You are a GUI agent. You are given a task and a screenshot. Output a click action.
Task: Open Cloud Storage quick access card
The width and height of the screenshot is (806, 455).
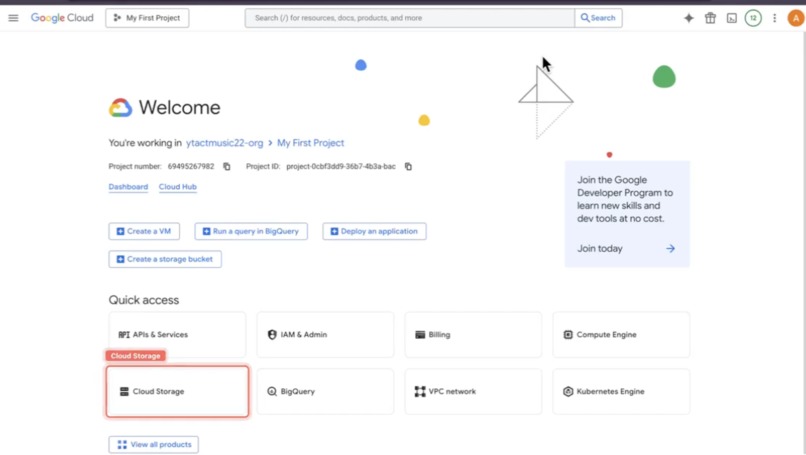(x=177, y=391)
